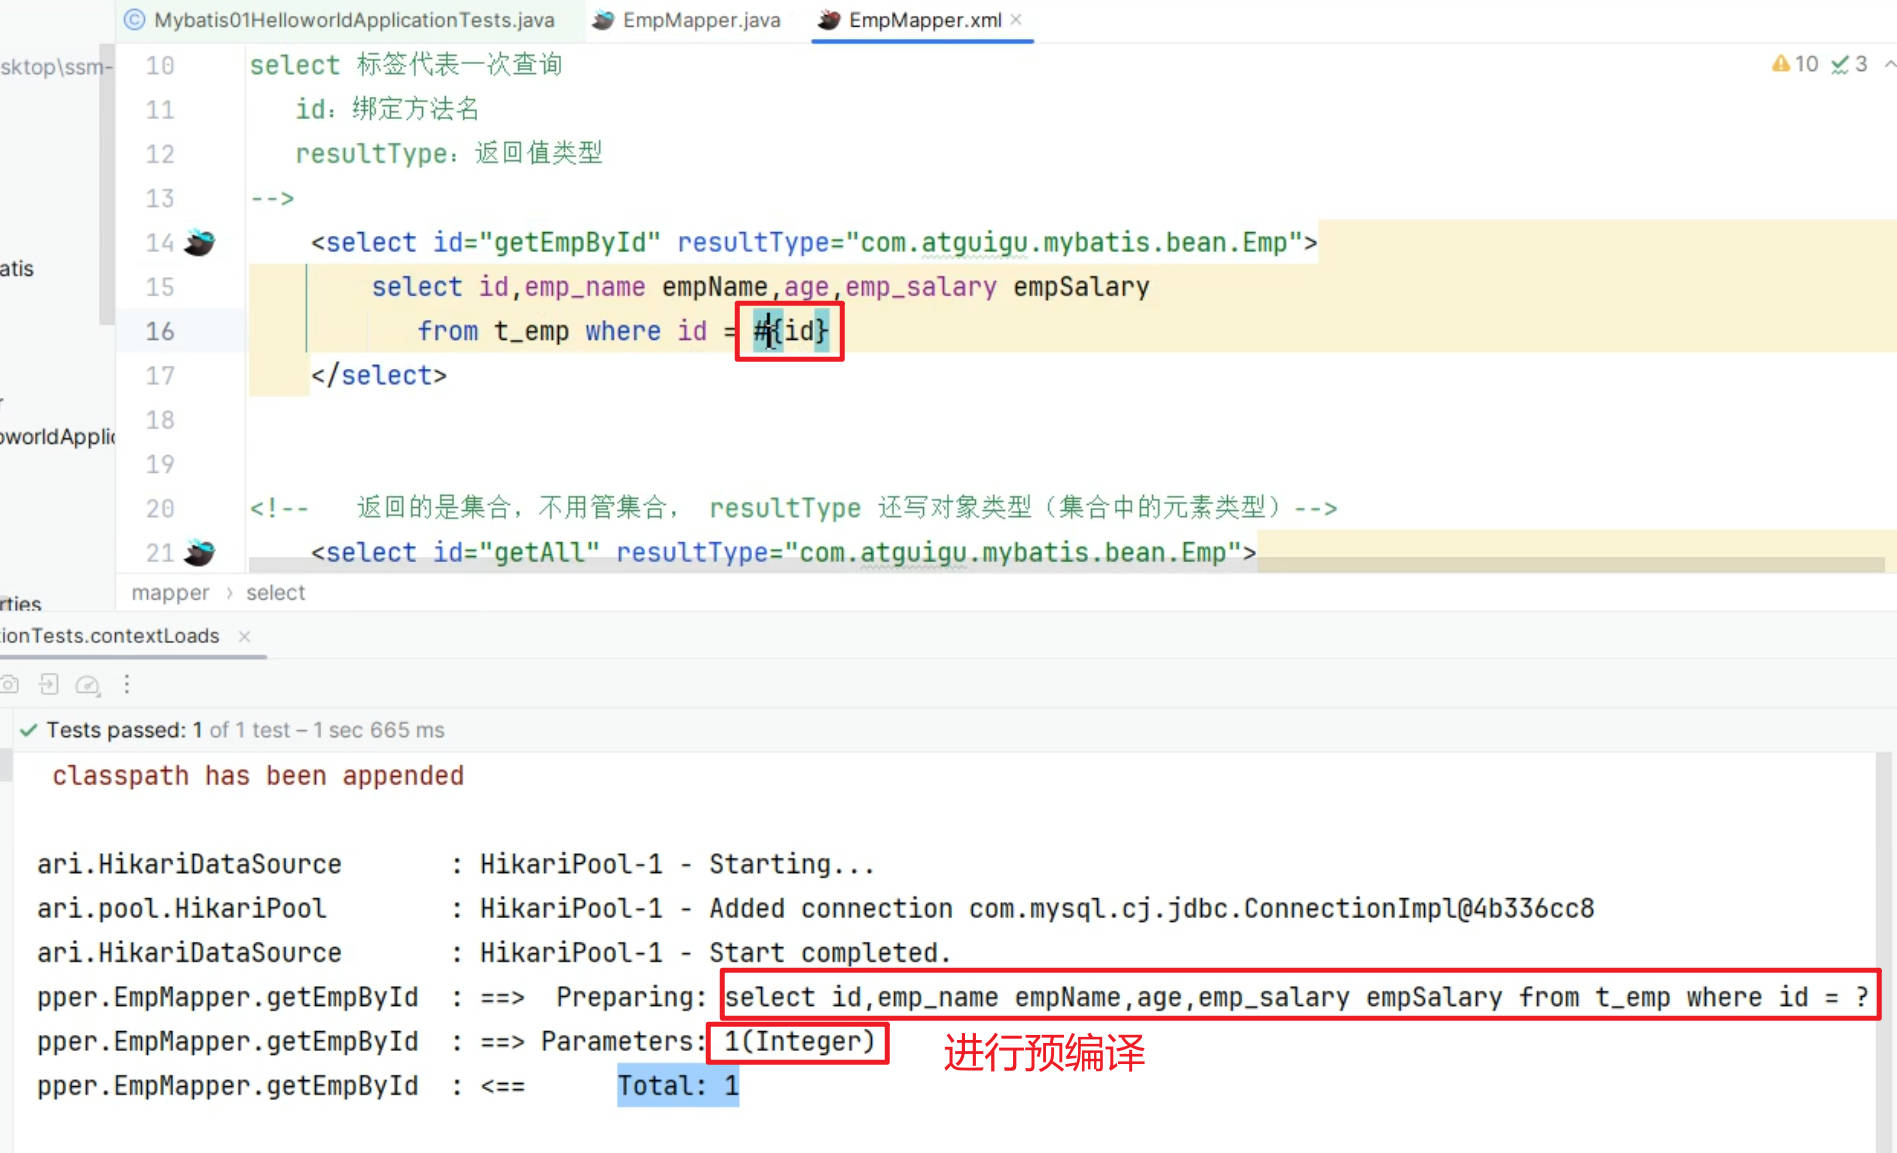
Task: Click the MyBatis mapper icon beside line 14
Action: click(200, 242)
